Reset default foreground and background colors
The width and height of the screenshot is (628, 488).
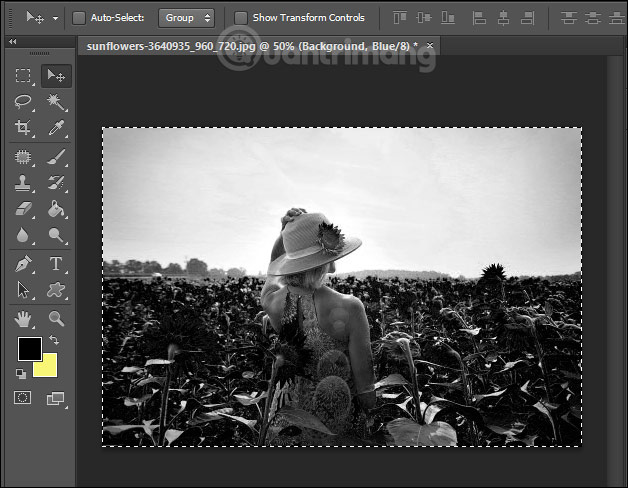click(20, 374)
